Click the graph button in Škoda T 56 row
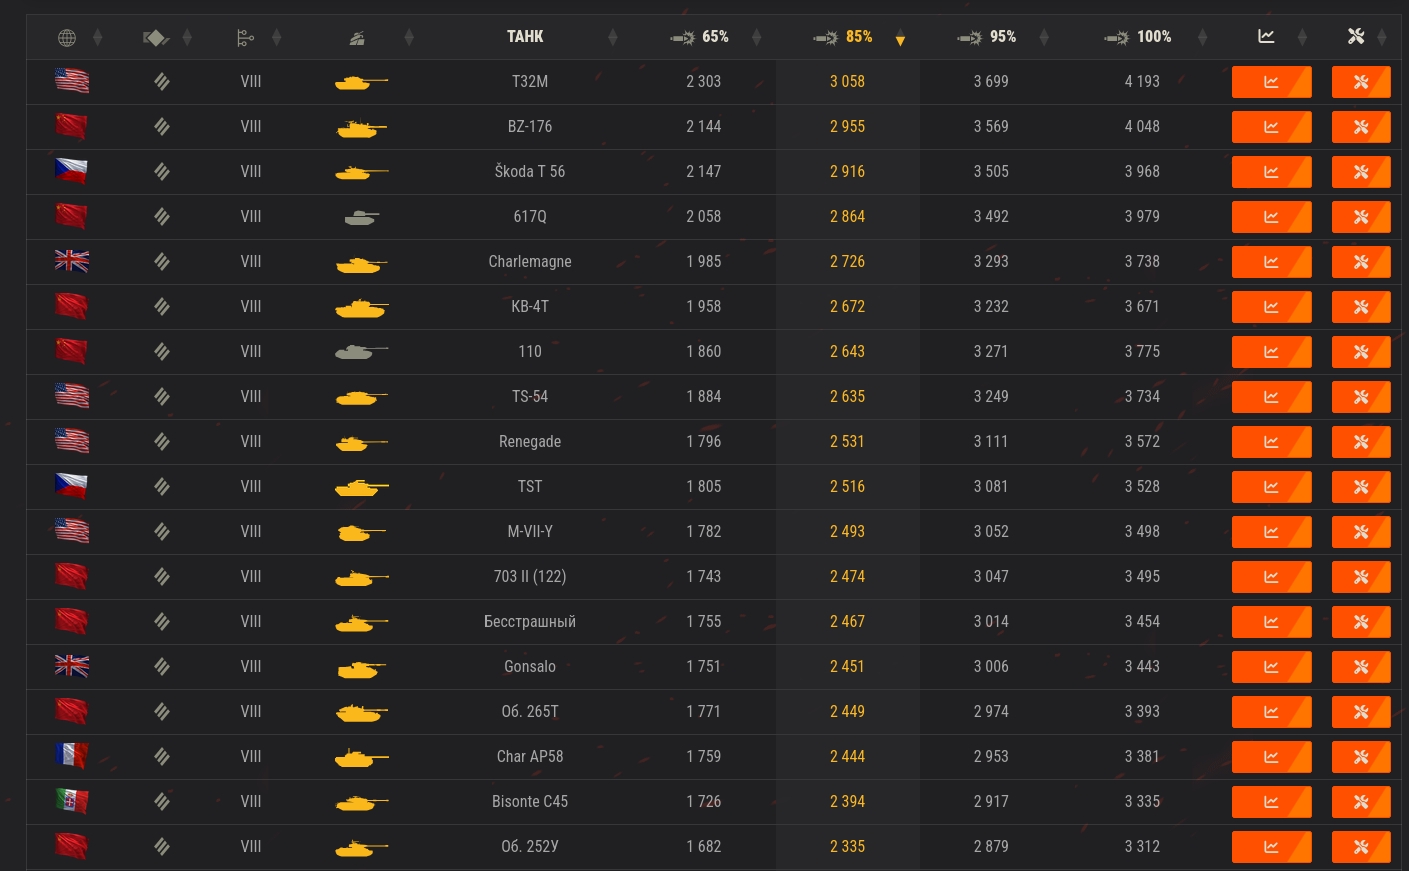The width and height of the screenshot is (1409, 871). pyautogui.click(x=1271, y=172)
